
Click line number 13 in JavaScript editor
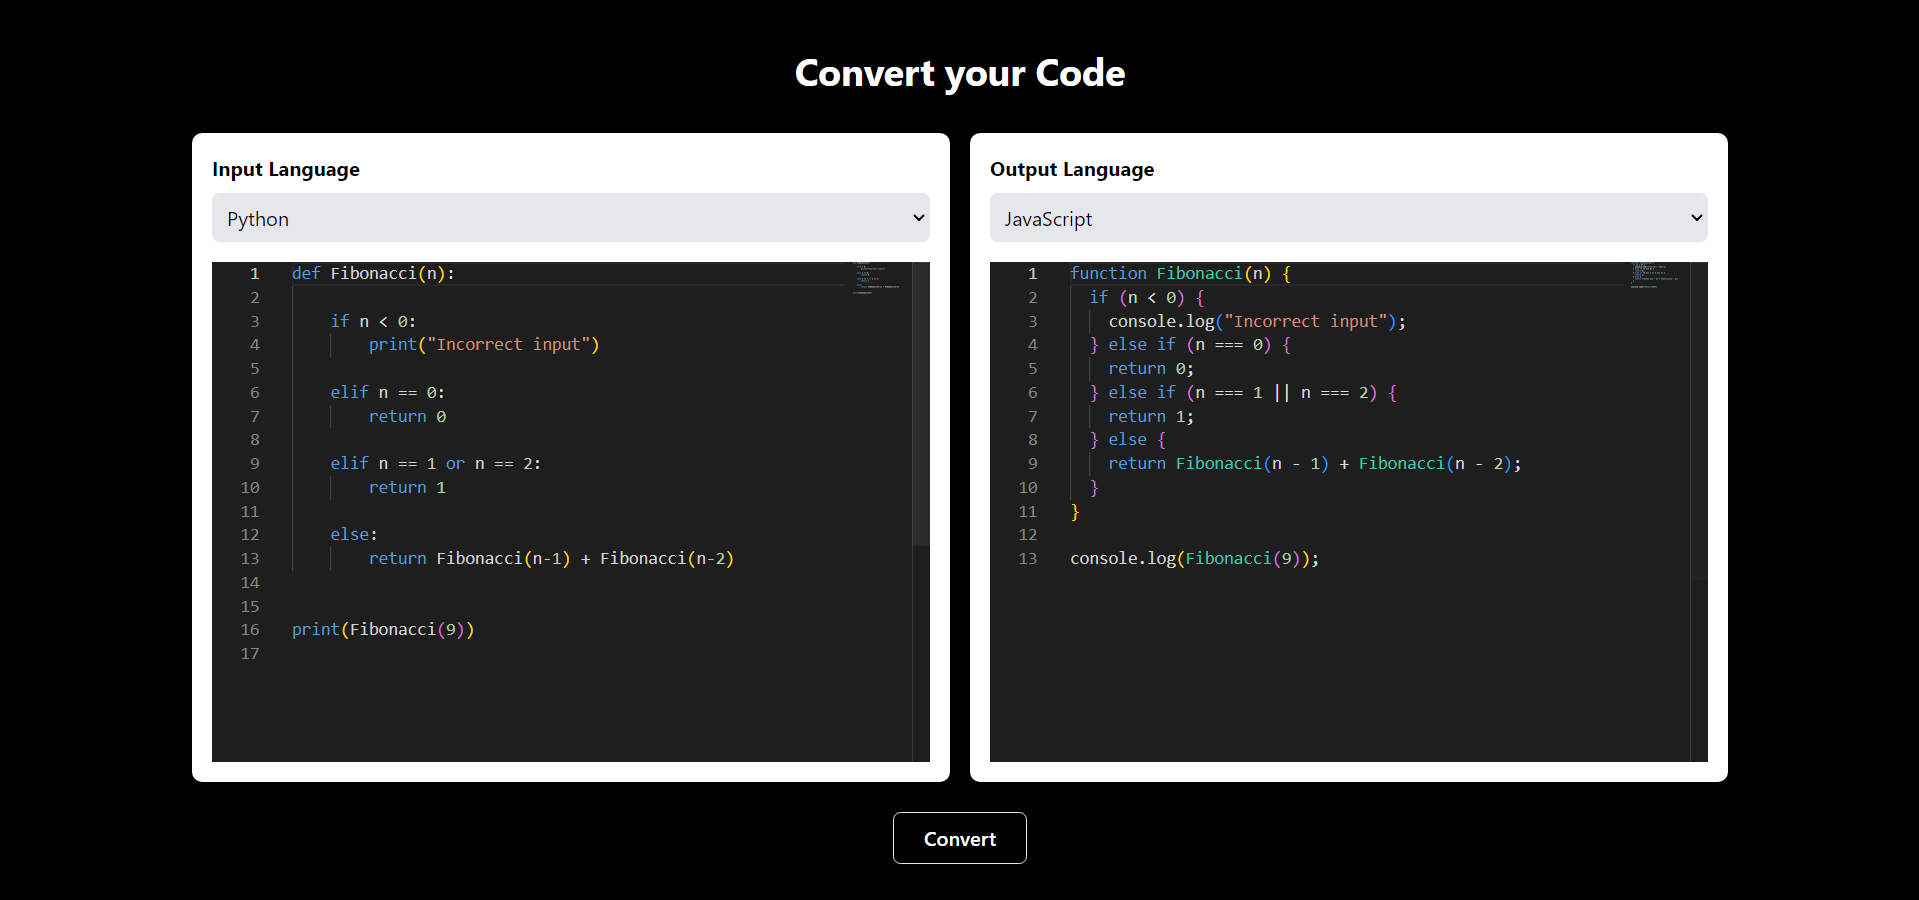1028,559
